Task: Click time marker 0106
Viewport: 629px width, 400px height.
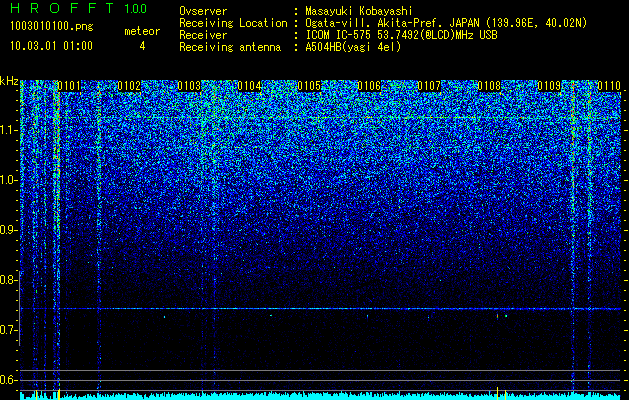Action: click(369, 86)
